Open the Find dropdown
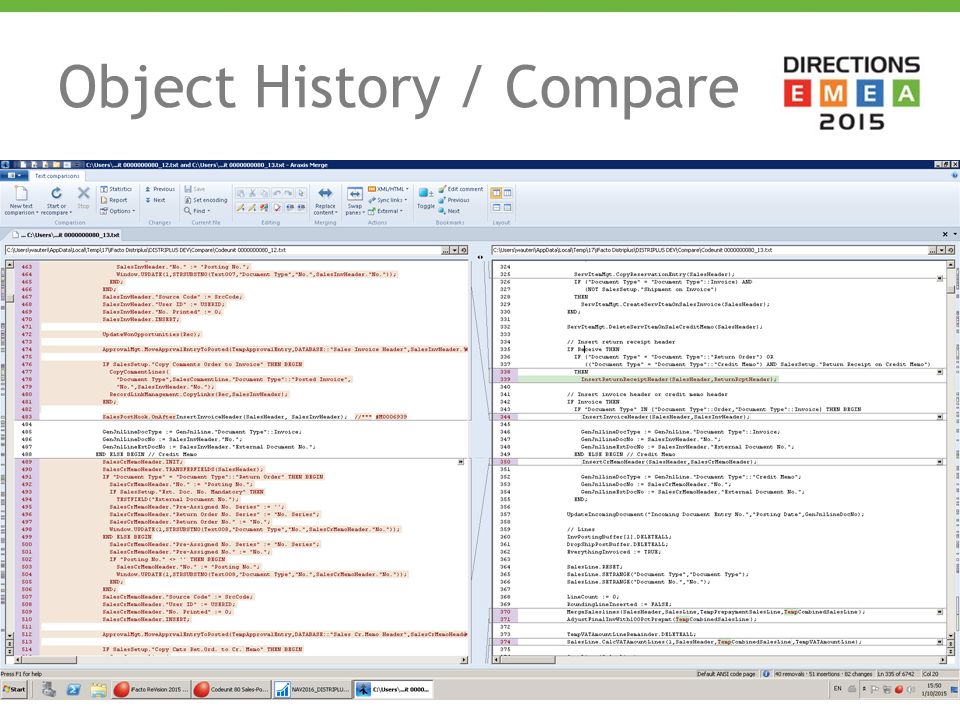Viewport: 960px width, 720px height. click(x=197, y=211)
